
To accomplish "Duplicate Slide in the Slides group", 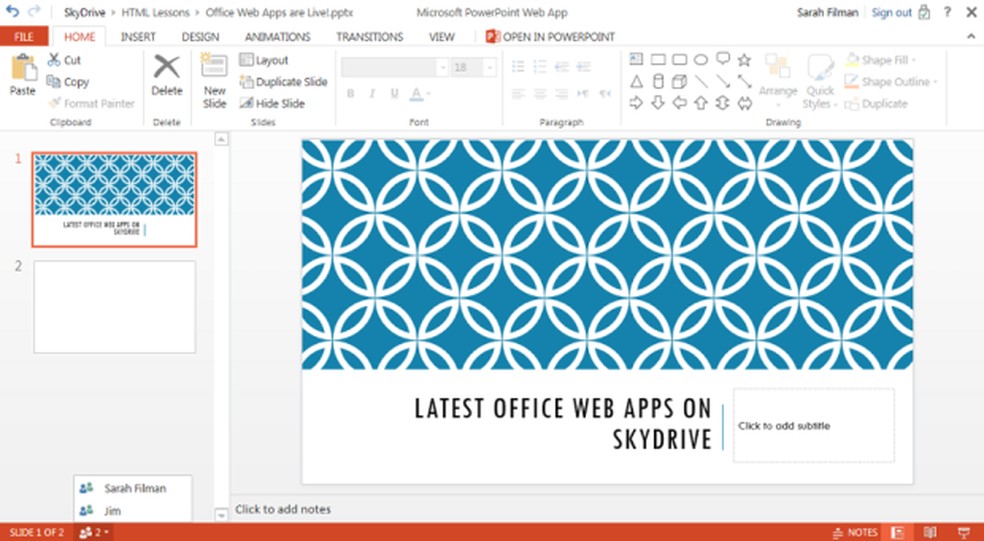I will [x=284, y=82].
